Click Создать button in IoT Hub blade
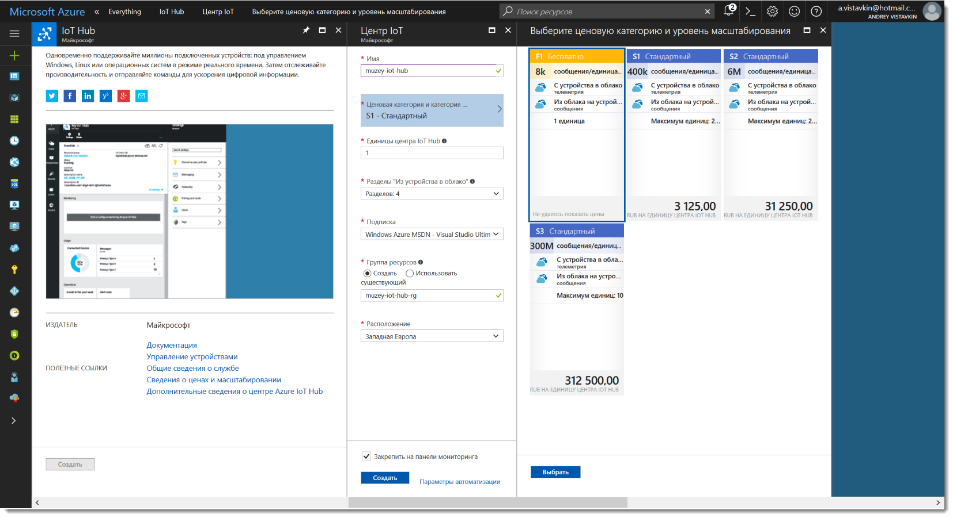Screen dimensions: 953x518 (70, 464)
